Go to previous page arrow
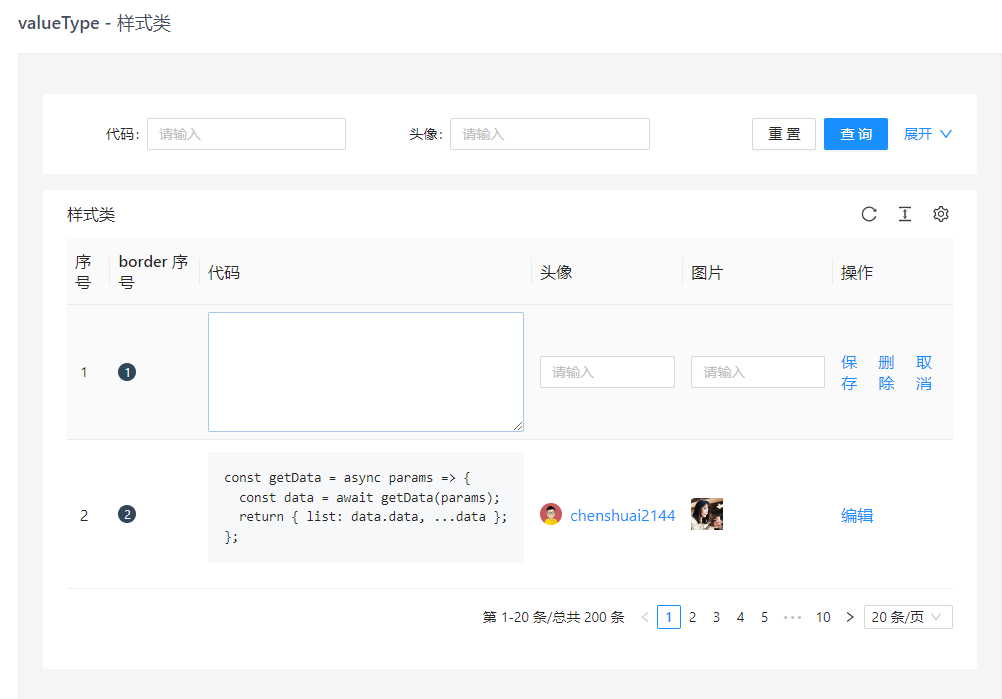 tap(645, 617)
